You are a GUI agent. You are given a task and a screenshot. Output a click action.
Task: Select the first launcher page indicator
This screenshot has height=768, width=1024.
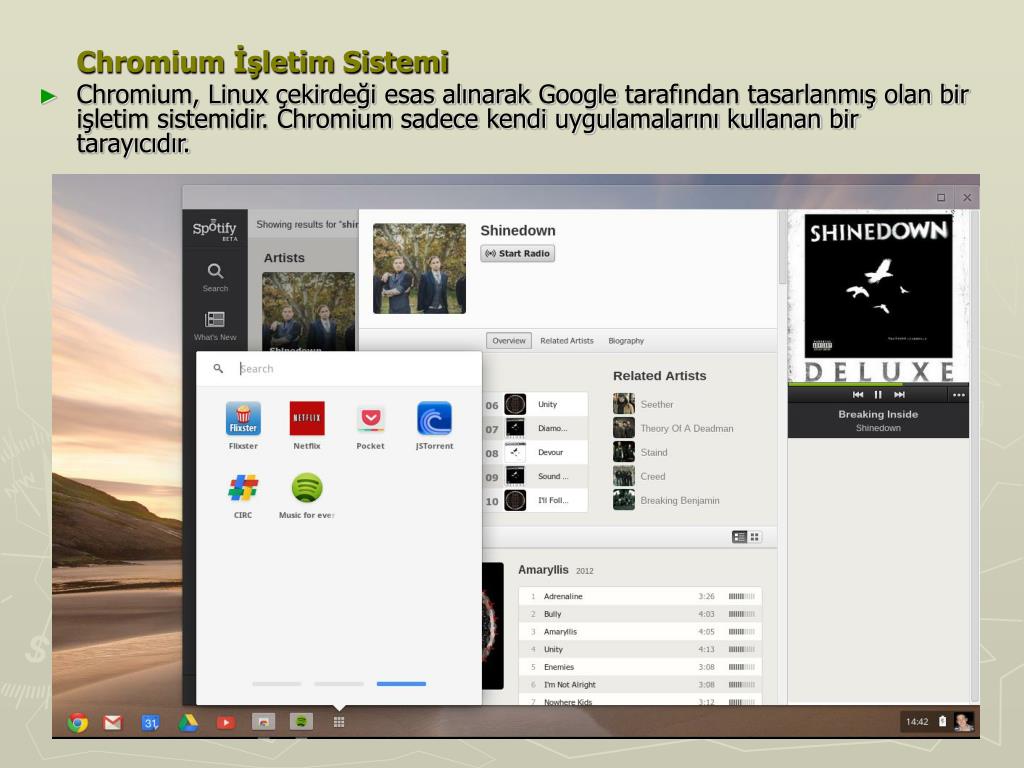point(277,684)
